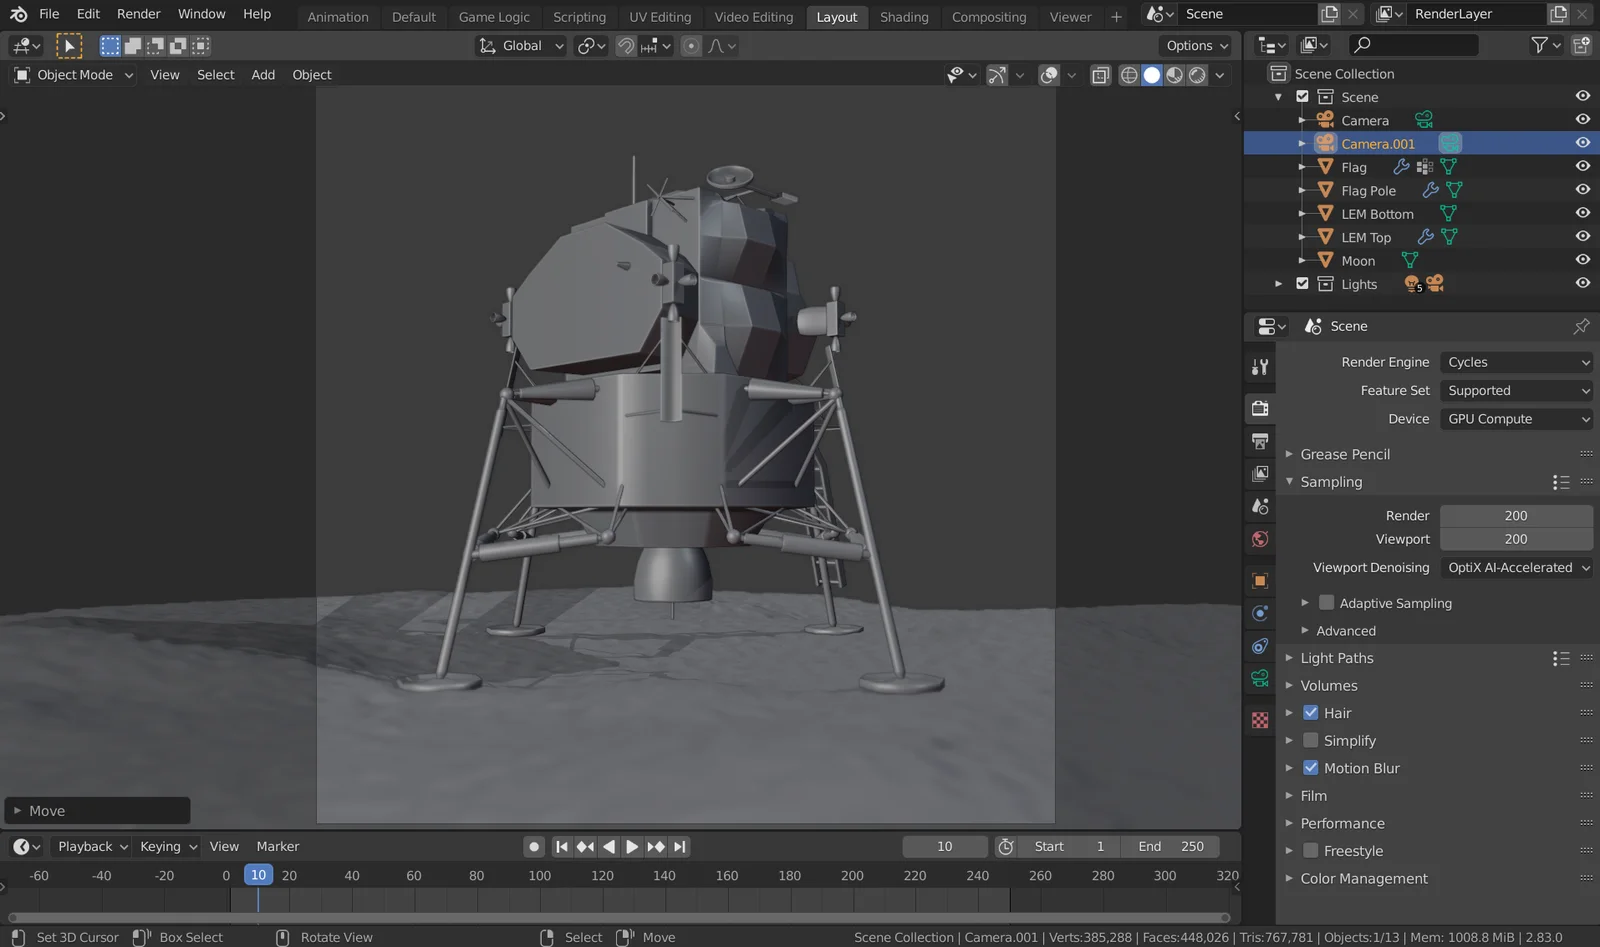Enable Adaptive Sampling
Screen dimensions: 1600x947
(x=1326, y=603)
